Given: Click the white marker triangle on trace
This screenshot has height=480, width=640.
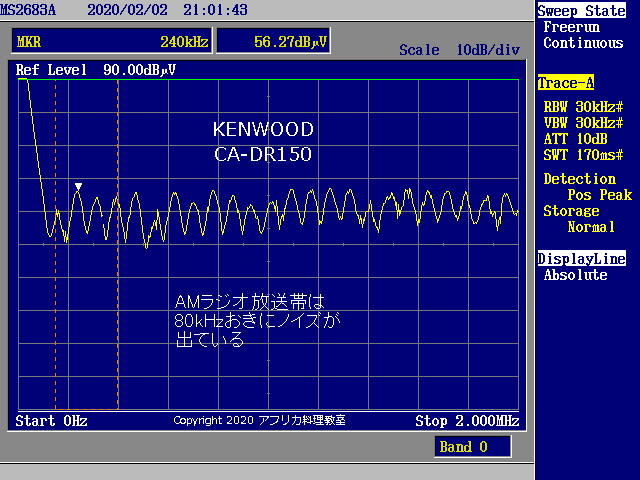Looking at the screenshot, I should coord(78,187).
